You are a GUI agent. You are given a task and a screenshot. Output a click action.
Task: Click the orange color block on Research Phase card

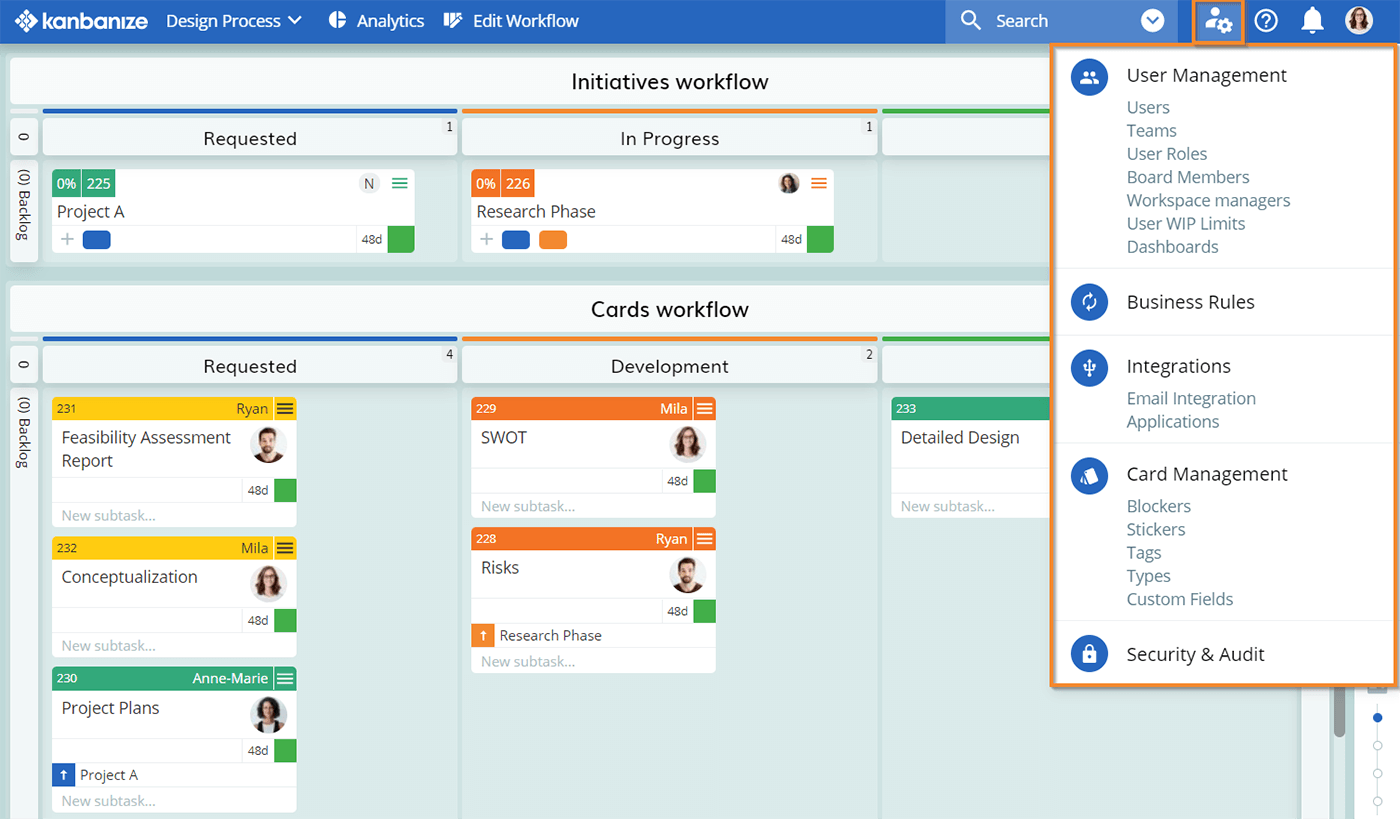pyautogui.click(x=552, y=240)
